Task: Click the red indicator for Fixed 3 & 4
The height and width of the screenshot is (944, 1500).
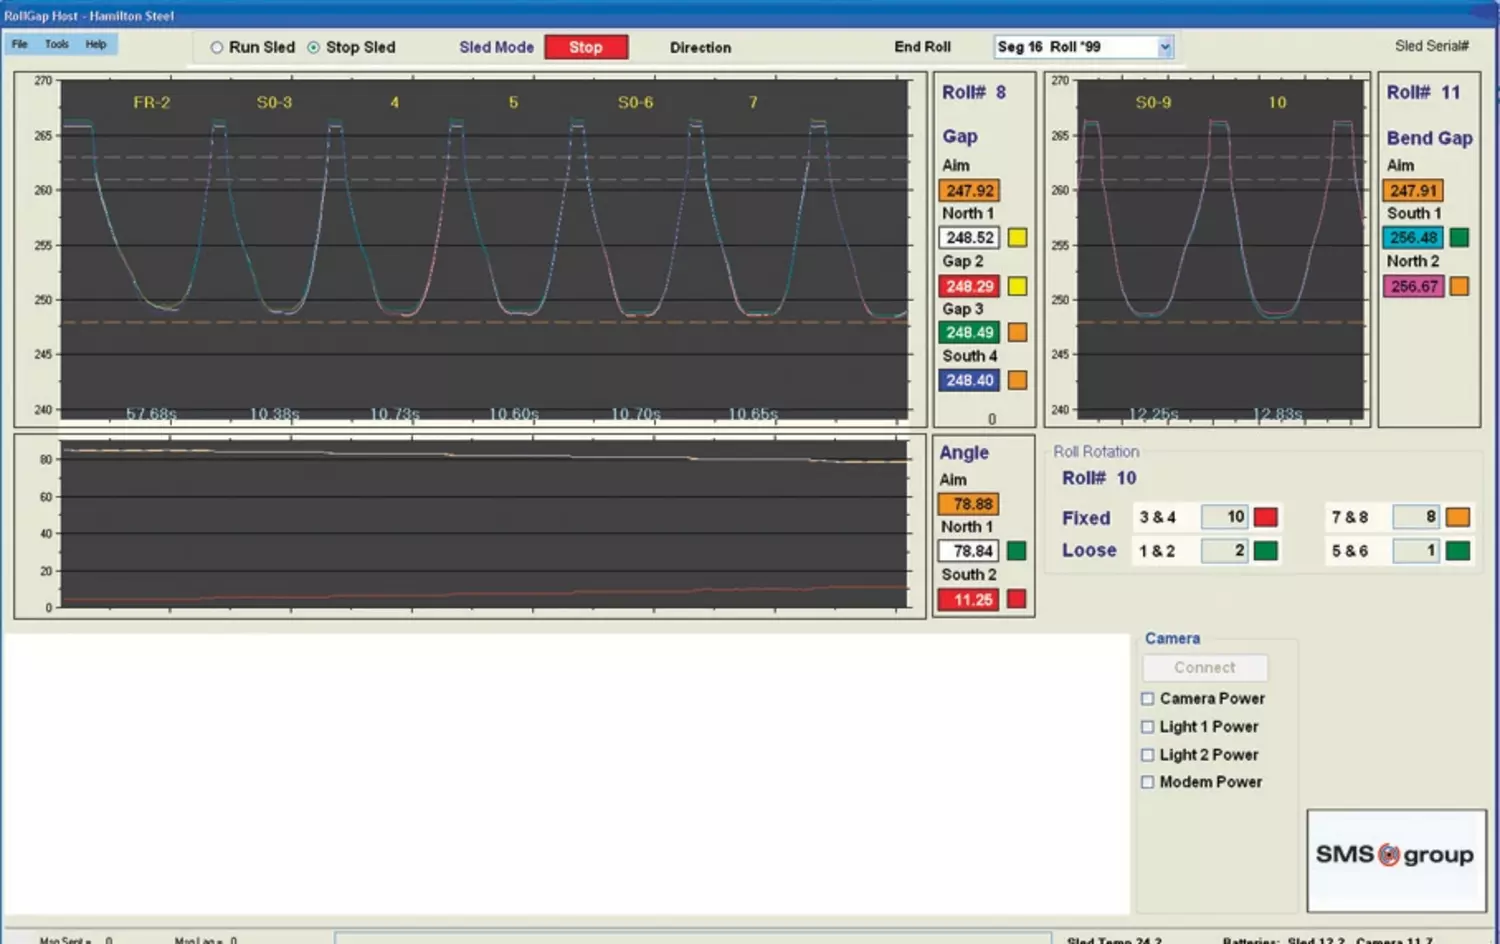Action: click(x=1266, y=517)
